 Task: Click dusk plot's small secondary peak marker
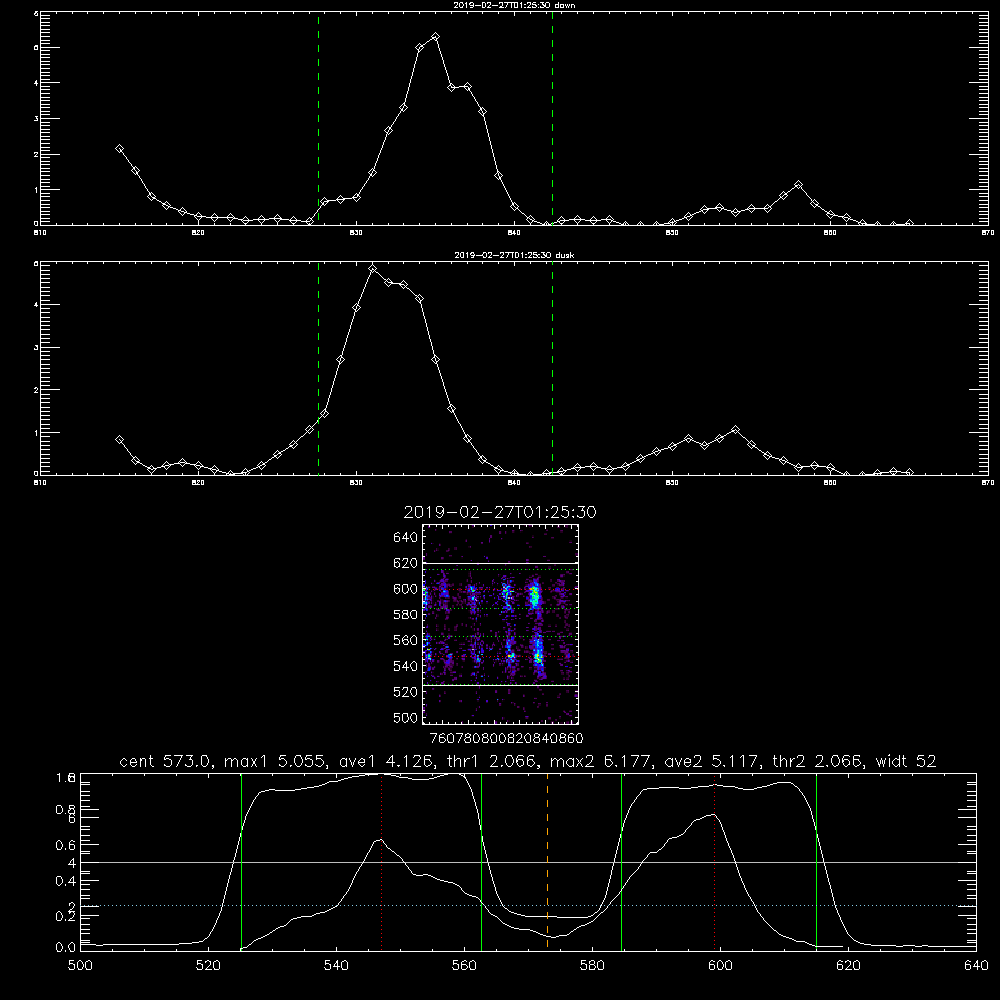coord(735,430)
